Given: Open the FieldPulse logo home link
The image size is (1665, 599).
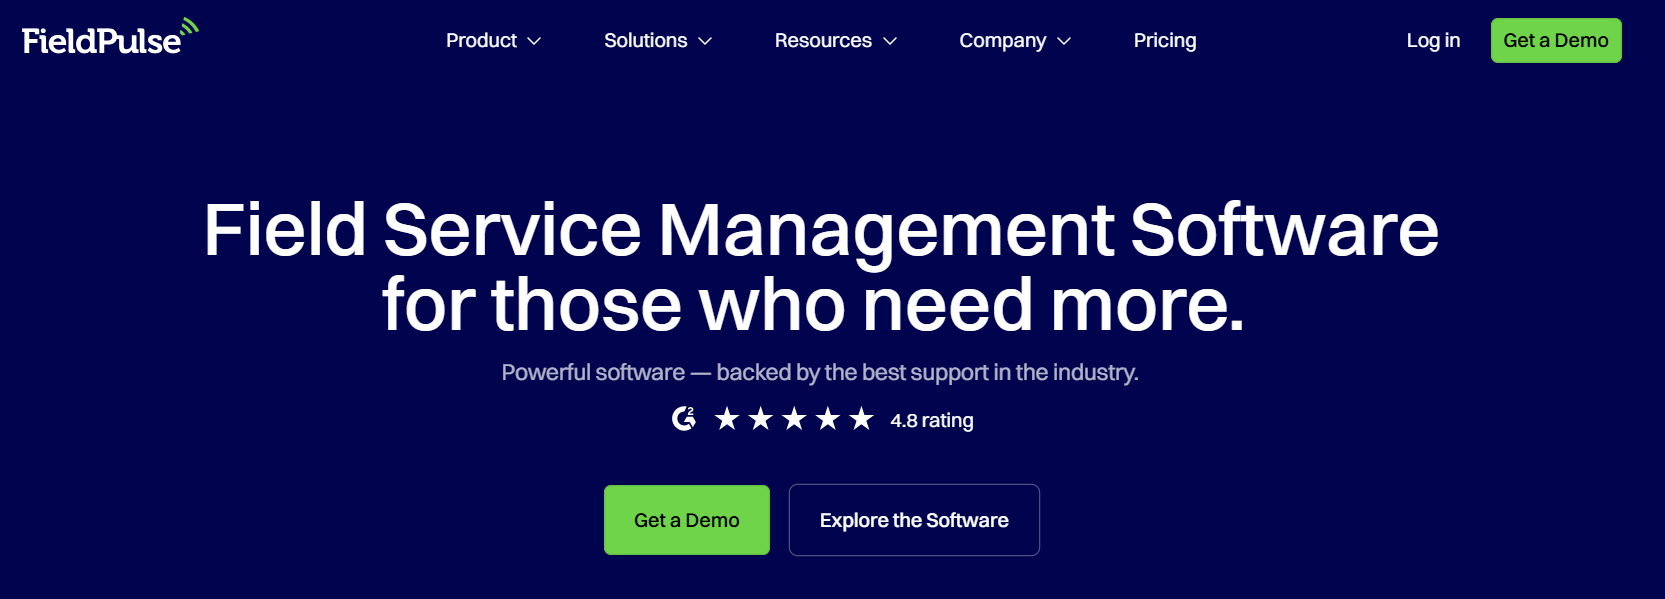Looking at the screenshot, I should click(110, 38).
